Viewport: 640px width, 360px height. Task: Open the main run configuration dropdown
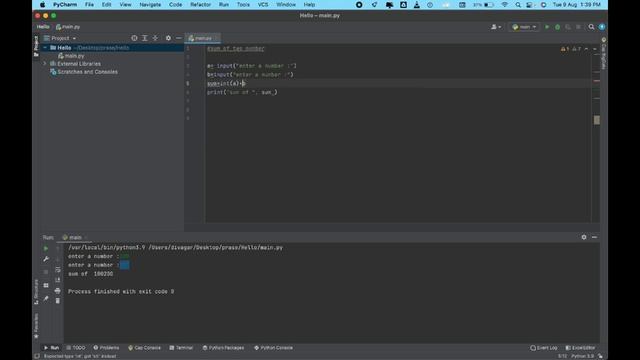tap(524, 27)
